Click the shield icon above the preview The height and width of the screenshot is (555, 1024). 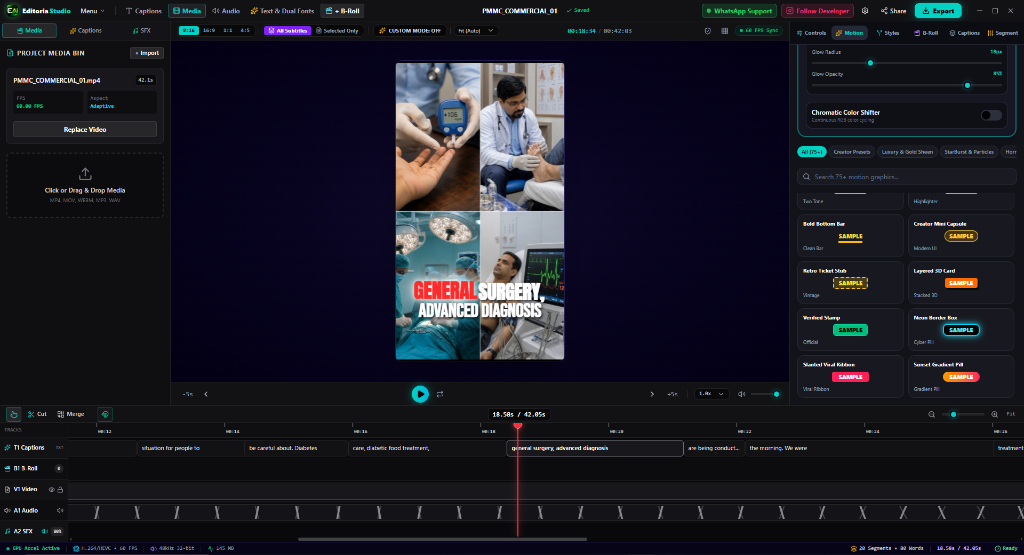click(x=708, y=31)
